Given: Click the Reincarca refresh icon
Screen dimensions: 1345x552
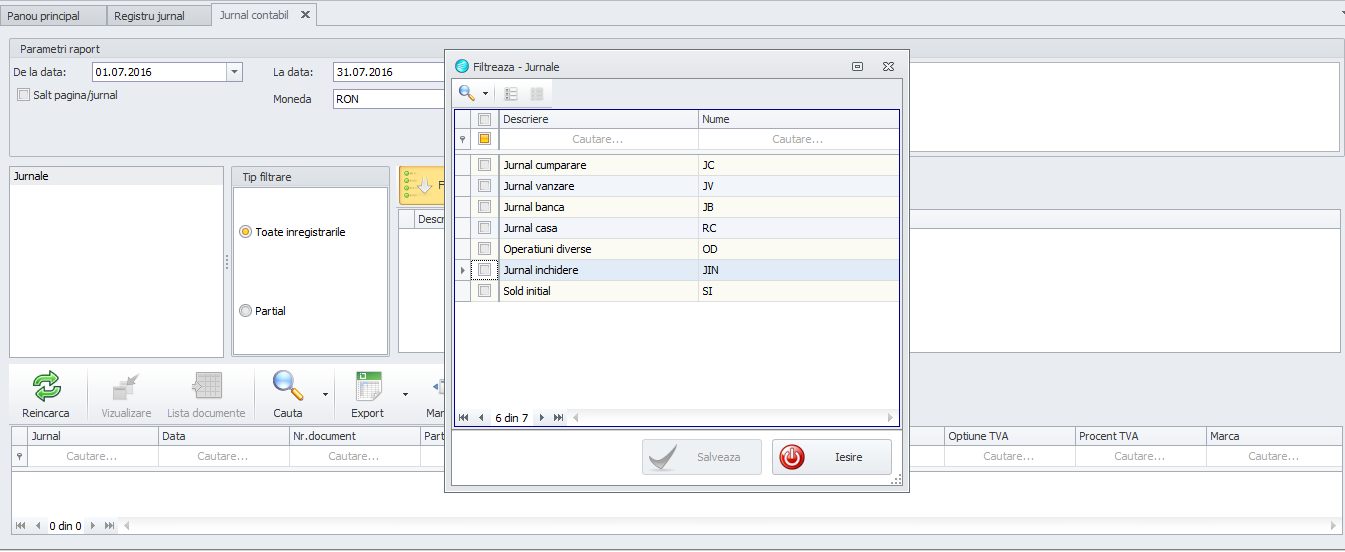Looking at the screenshot, I should click(x=46, y=386).
